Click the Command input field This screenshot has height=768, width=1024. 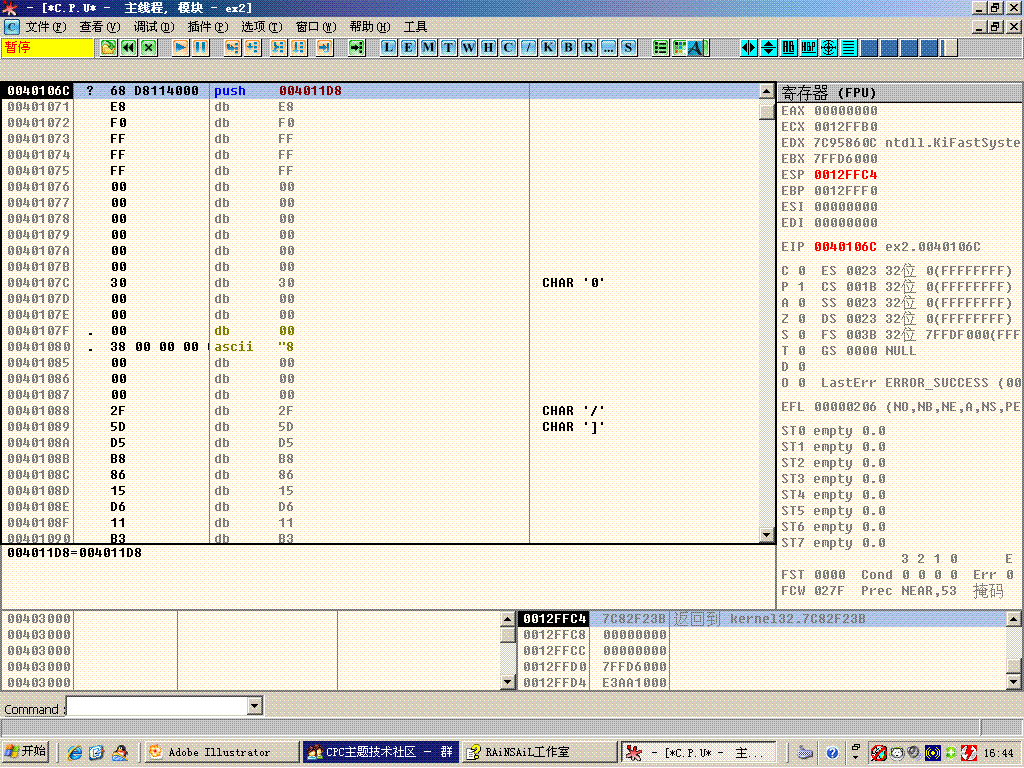point(157,706)
